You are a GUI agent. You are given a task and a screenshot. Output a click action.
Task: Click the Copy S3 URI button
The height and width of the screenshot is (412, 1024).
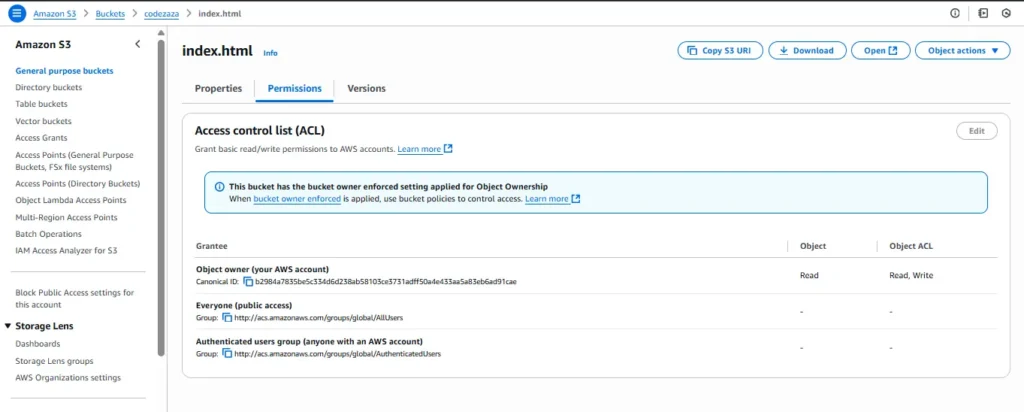(x=720, y=50)
